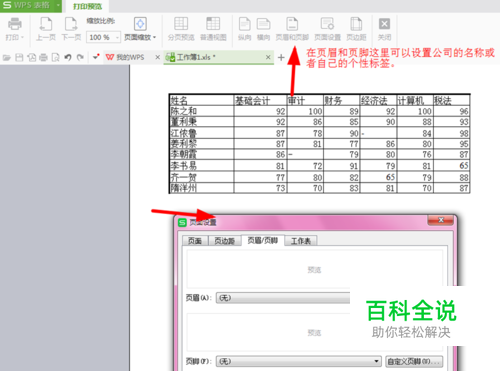Expand the 100% zoom ratio dropdown
Screen dimensions: 500x371
click(x=117, y=37)
